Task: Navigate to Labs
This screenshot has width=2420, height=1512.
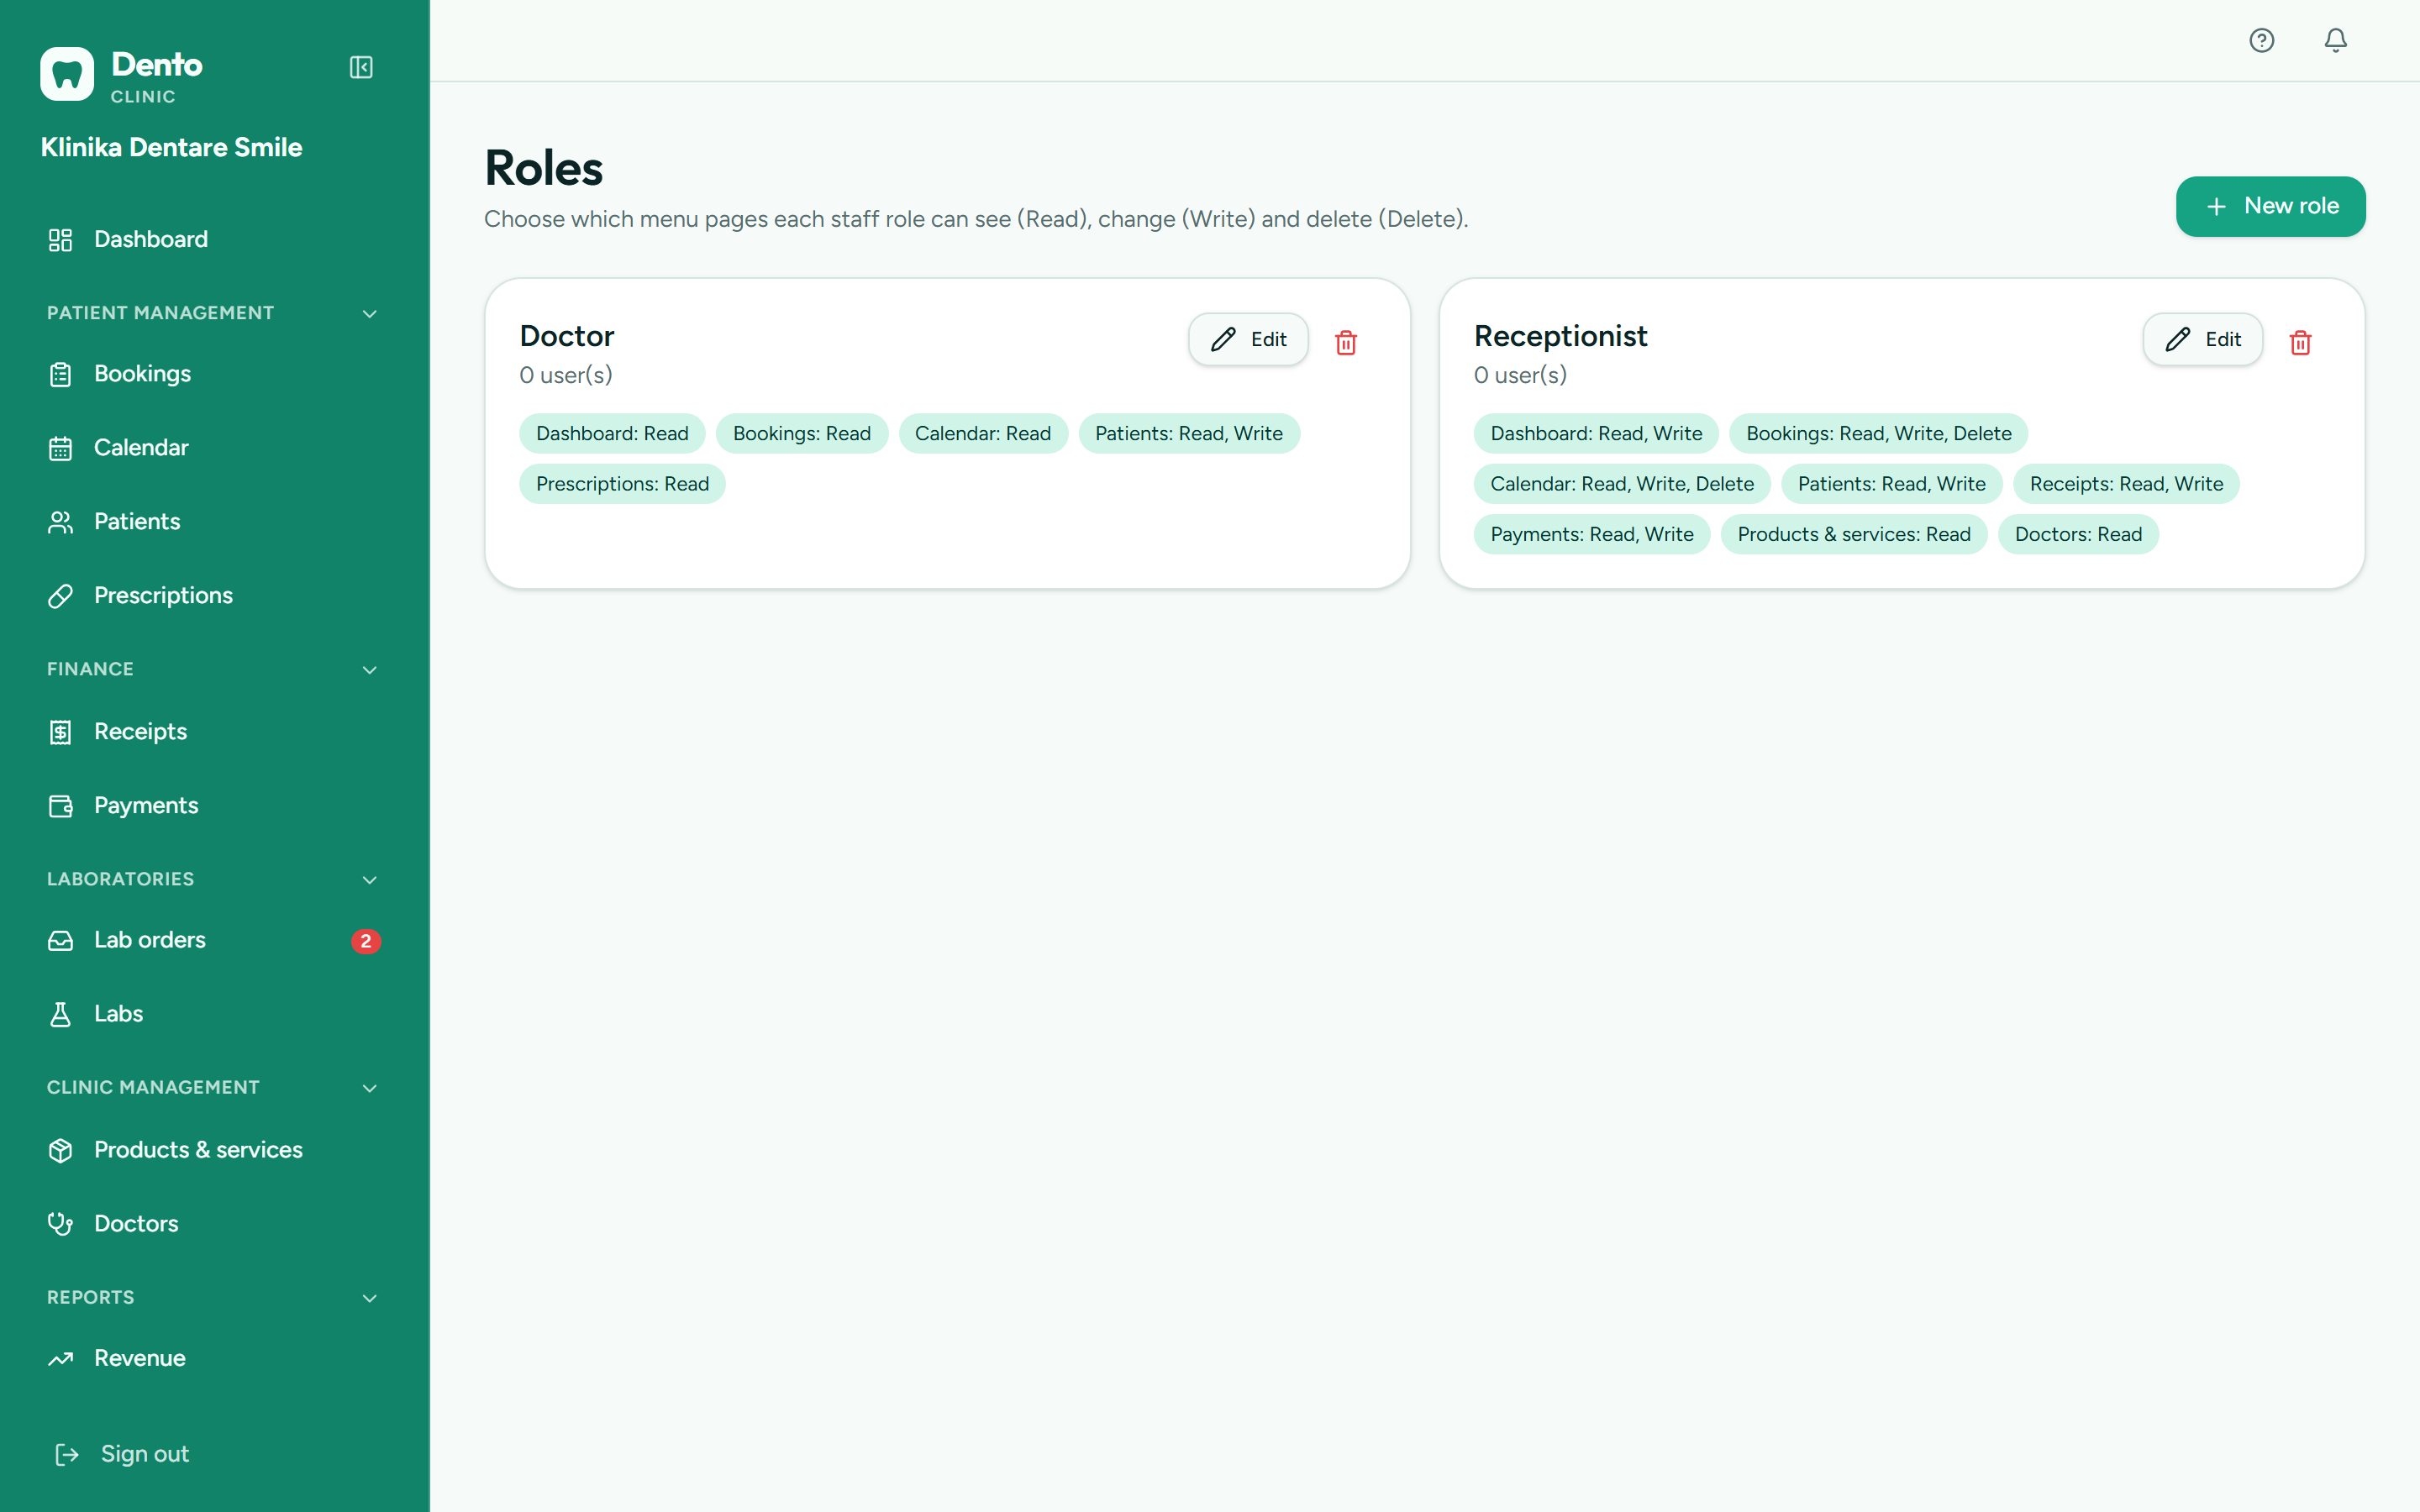Action: pyautogui.click(x=214, y=1014)
